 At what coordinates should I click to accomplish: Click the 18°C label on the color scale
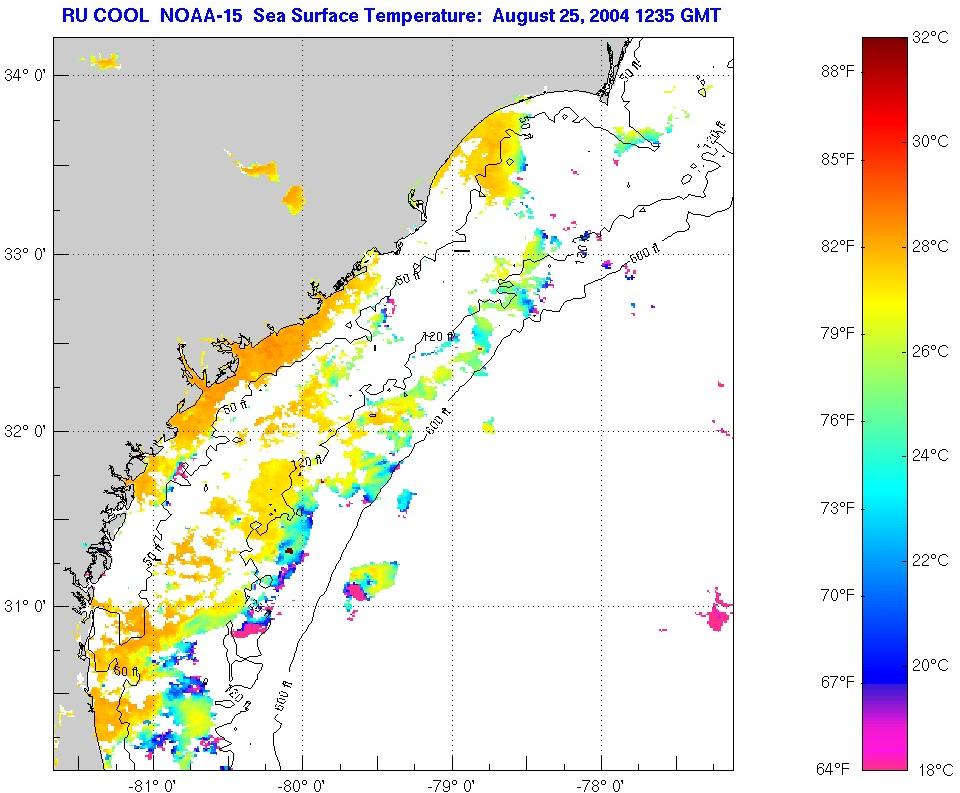934,770
